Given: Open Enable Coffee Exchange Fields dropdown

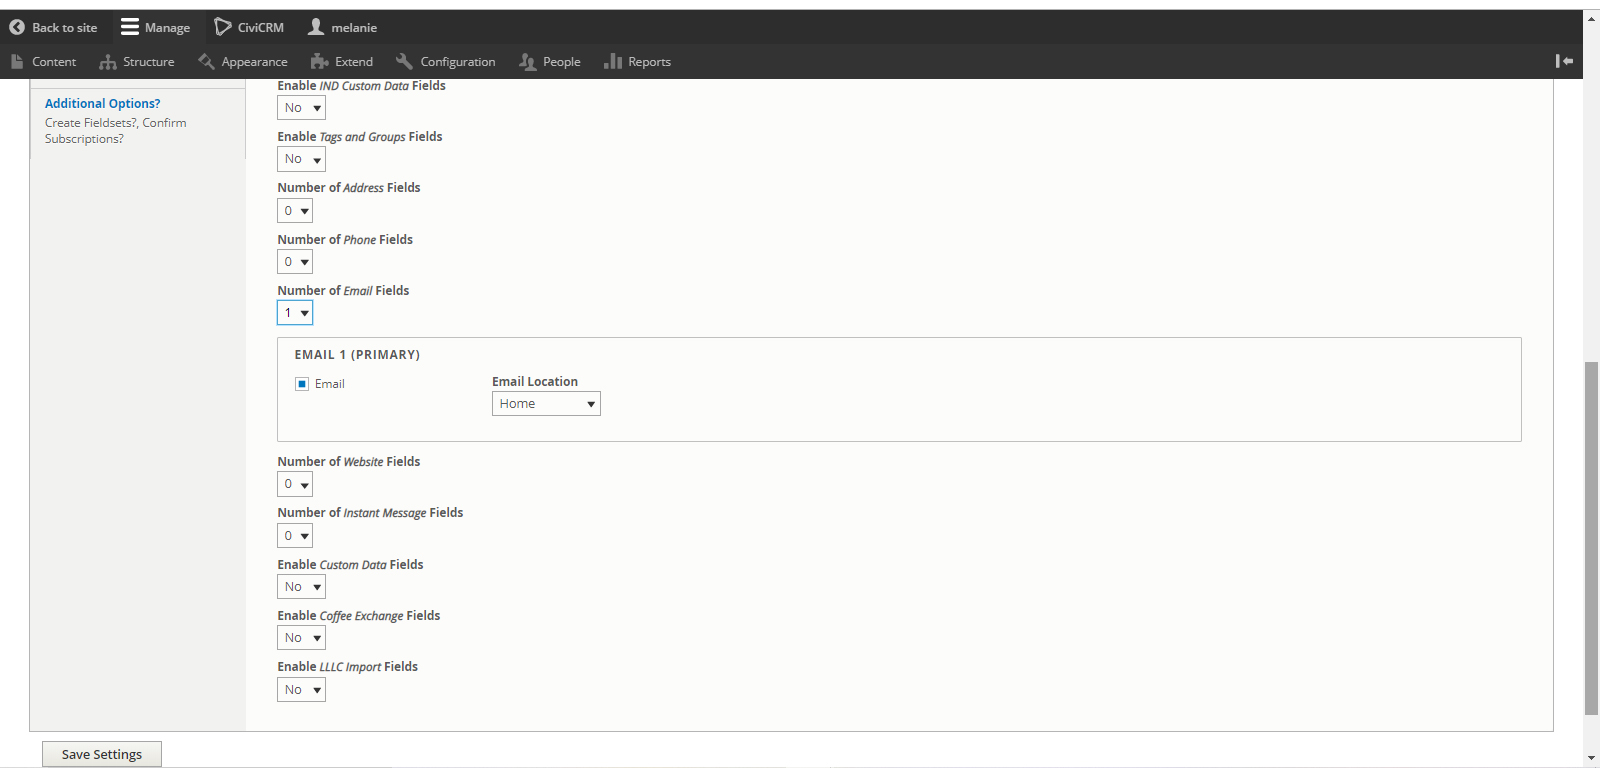Looking at the screenshot, I should click(301, 638).
